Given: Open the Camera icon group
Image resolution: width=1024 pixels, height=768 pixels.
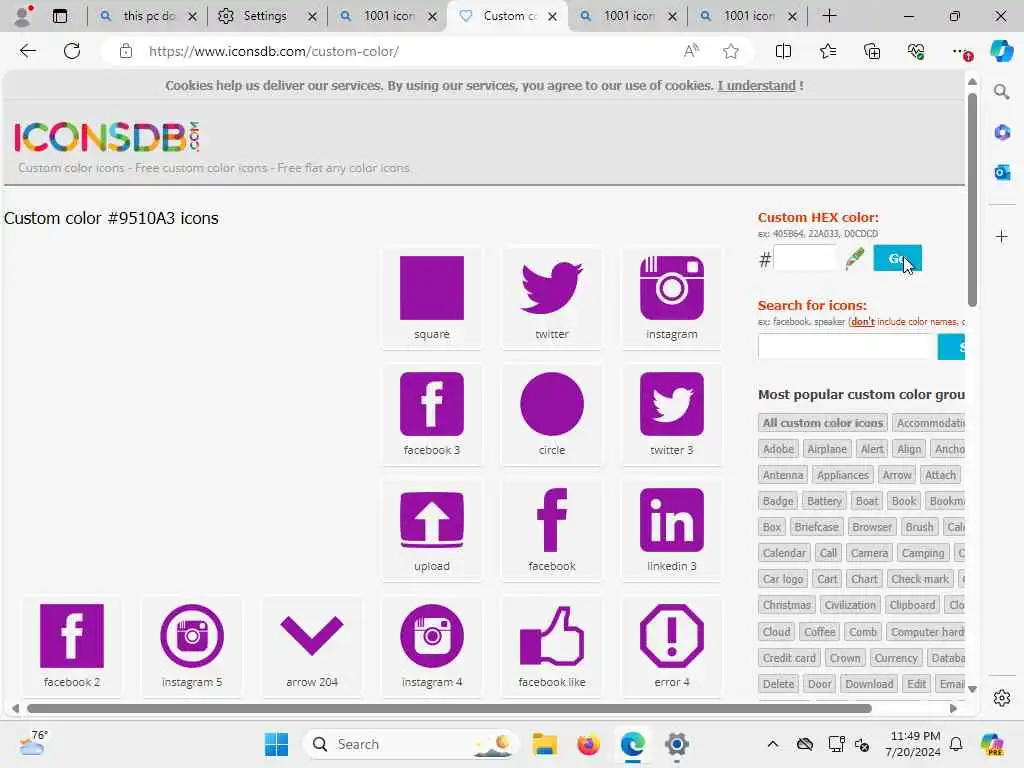Looking at the screenshot, I should (869, 553).
